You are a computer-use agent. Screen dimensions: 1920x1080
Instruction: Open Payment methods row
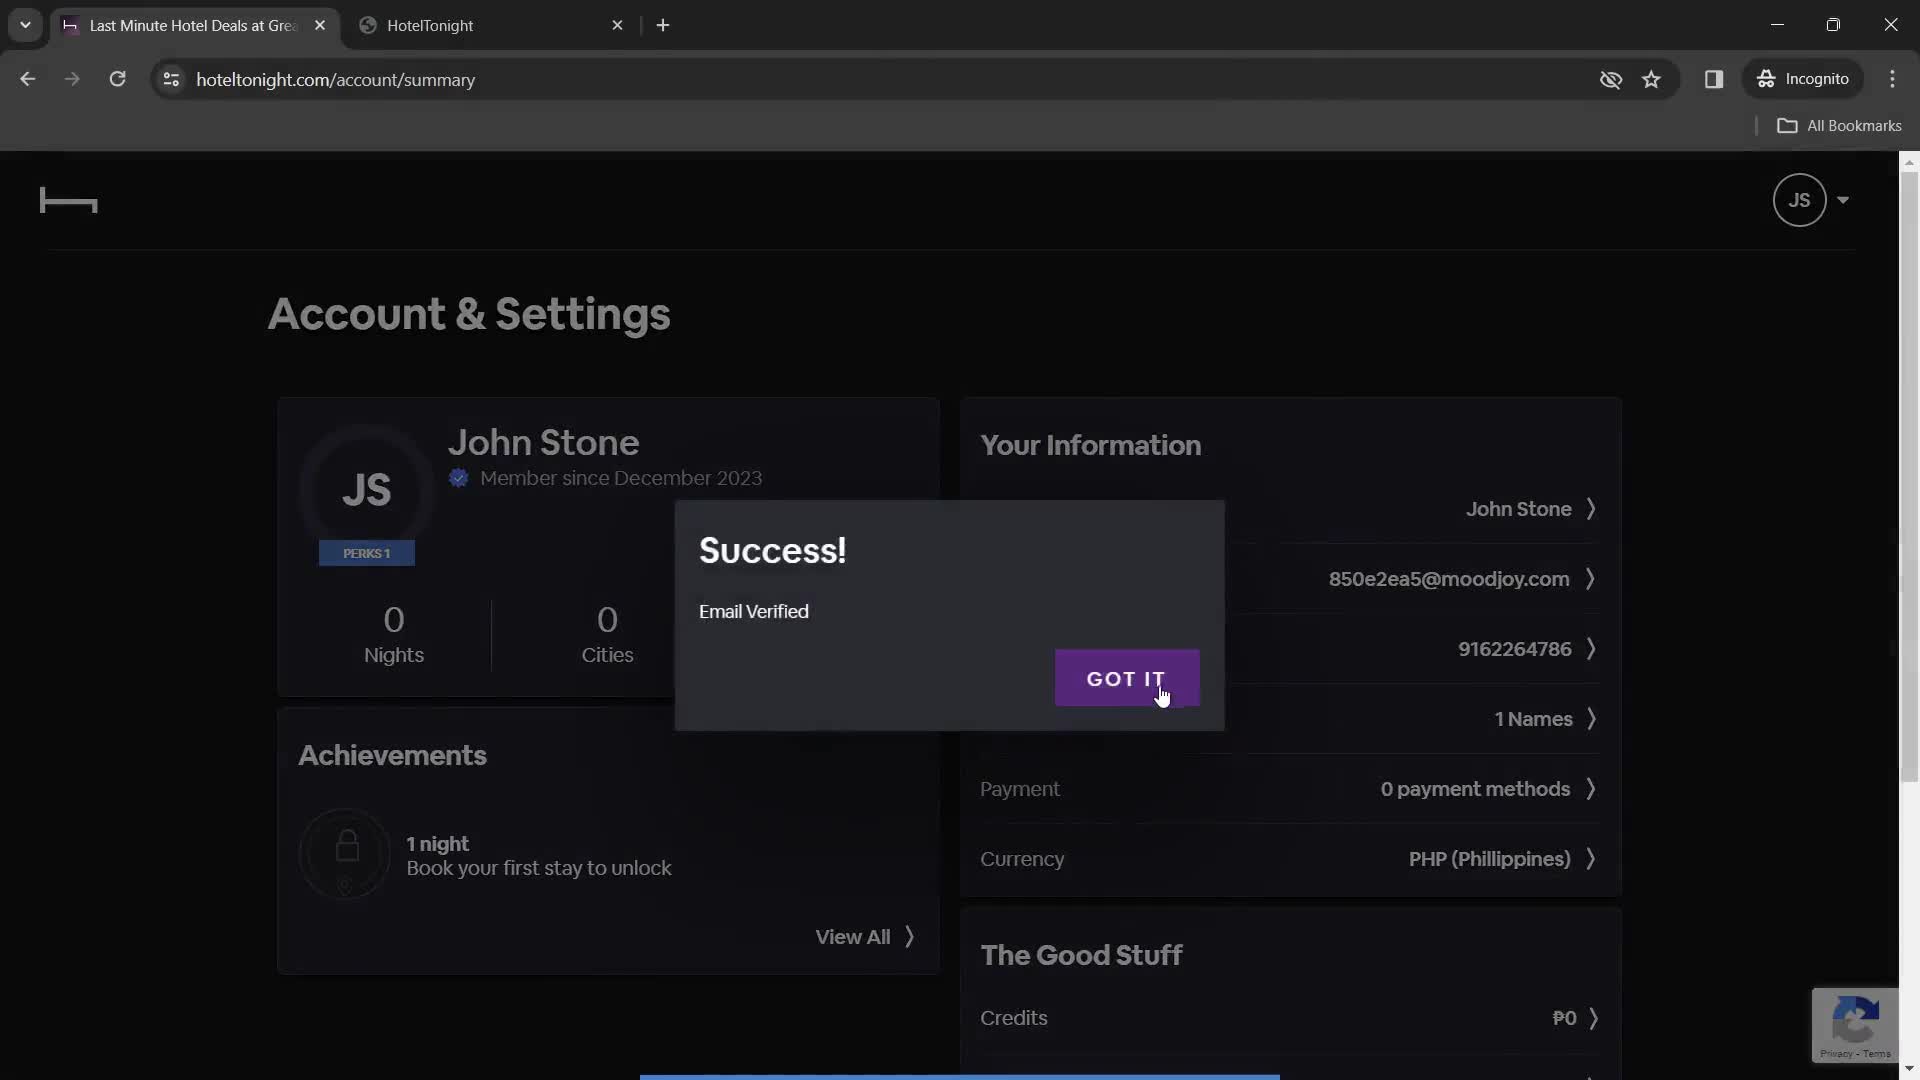[x=1290, y=789]
